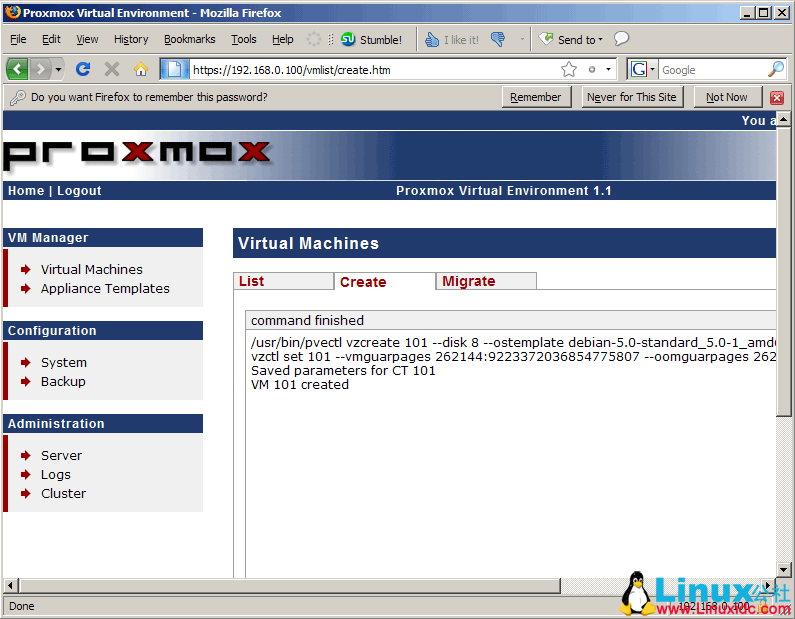
Task: Click Never for This Site button
Action: point(632,97)
